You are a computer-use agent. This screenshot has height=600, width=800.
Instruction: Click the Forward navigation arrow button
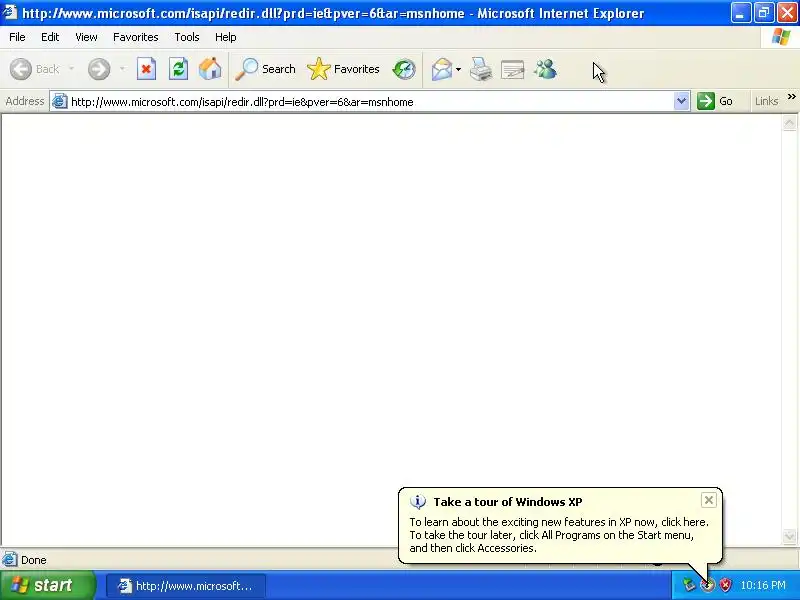pos(99,69)
